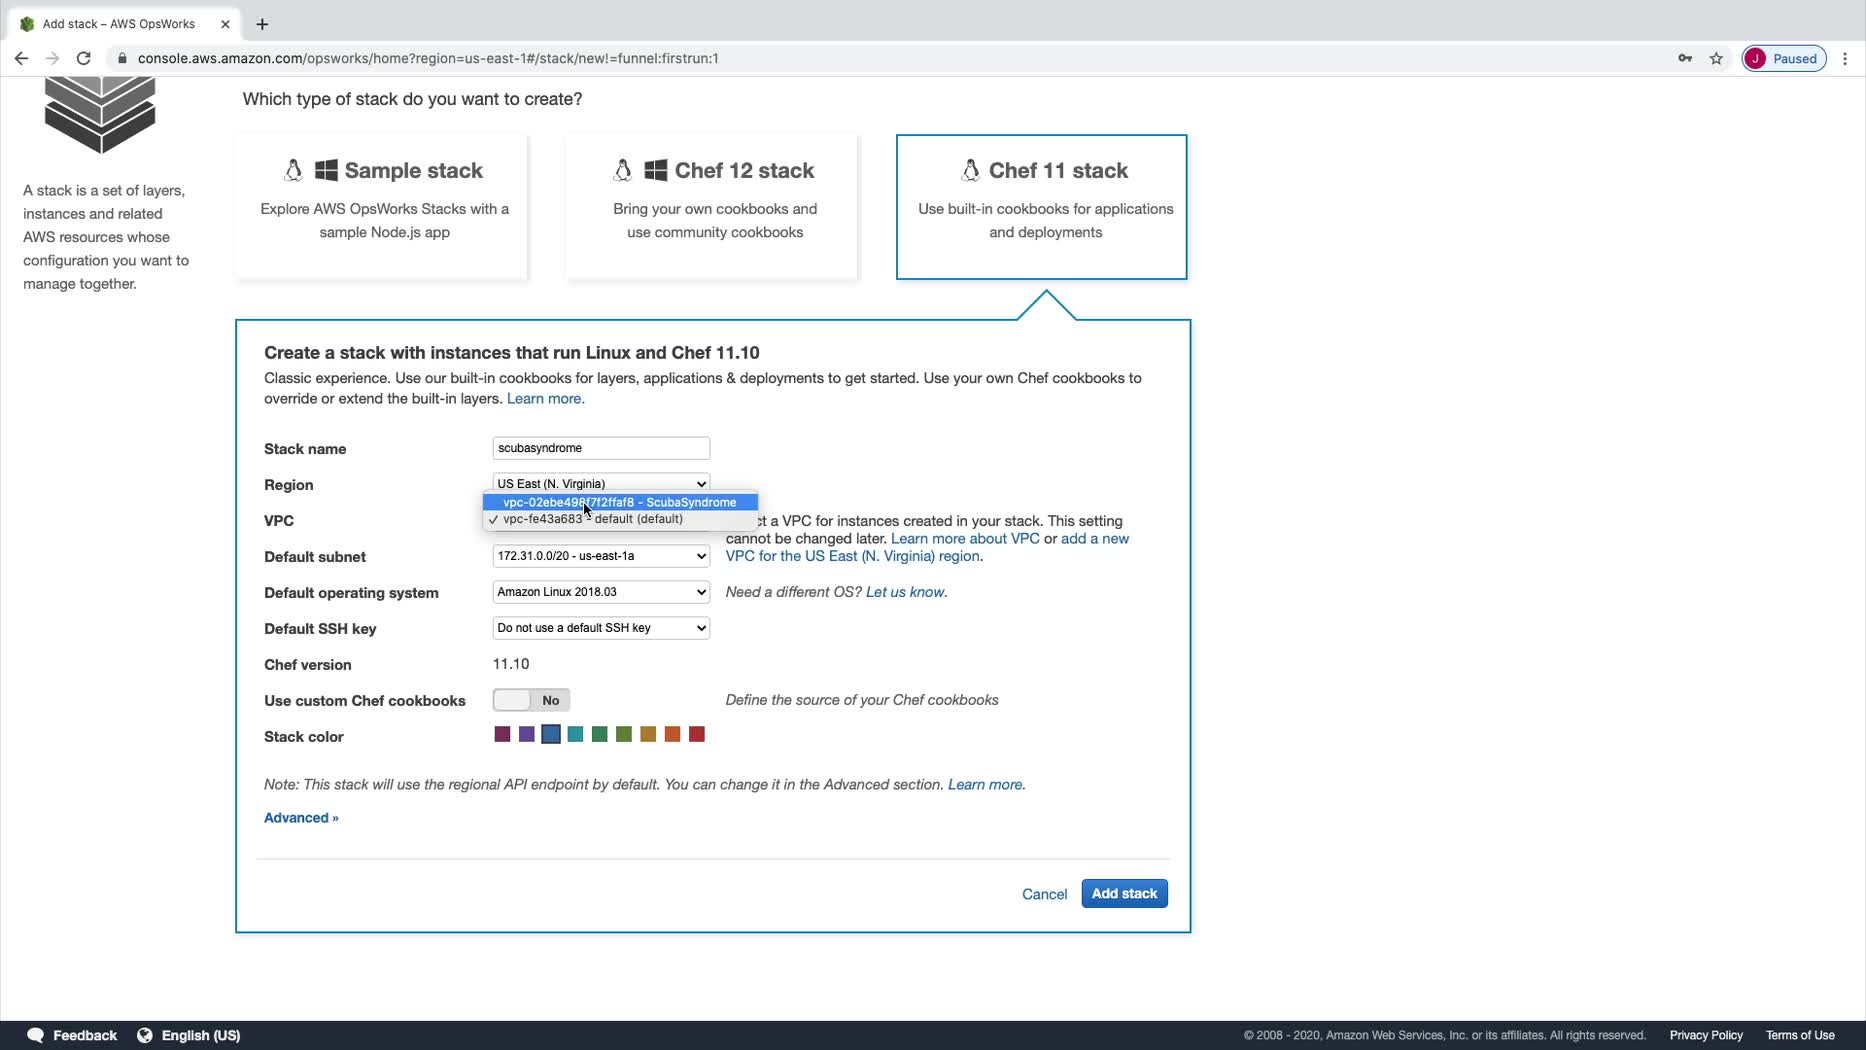
Task: Close the Add stack browser tab
Action: (225, 24)
